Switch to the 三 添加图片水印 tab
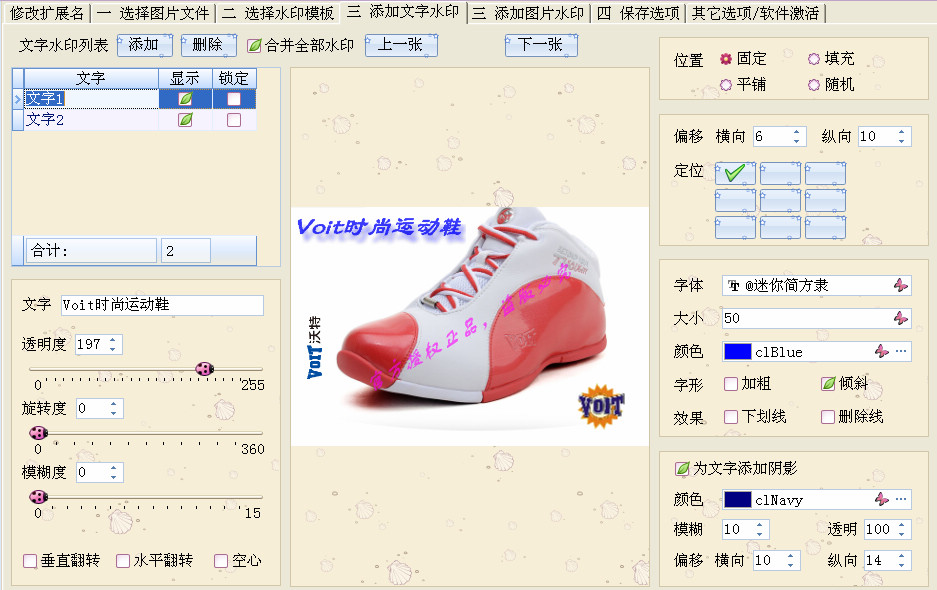 pos(528,13)
